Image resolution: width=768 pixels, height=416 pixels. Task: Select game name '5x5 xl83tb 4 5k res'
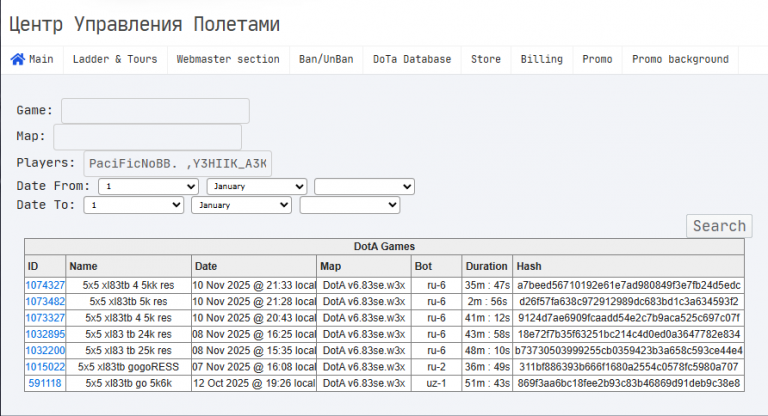pyautogui.click(x=128, y=318)
